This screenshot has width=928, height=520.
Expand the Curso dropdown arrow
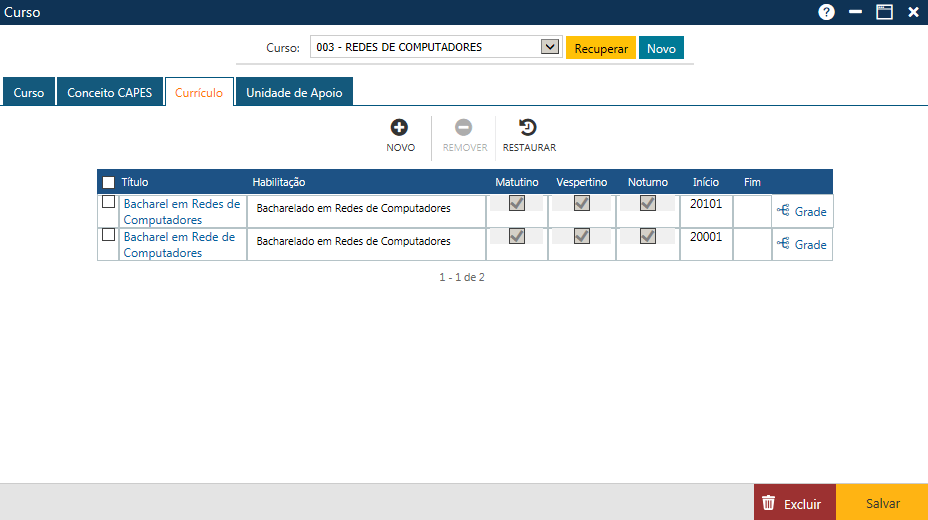(x=549, y=47)
